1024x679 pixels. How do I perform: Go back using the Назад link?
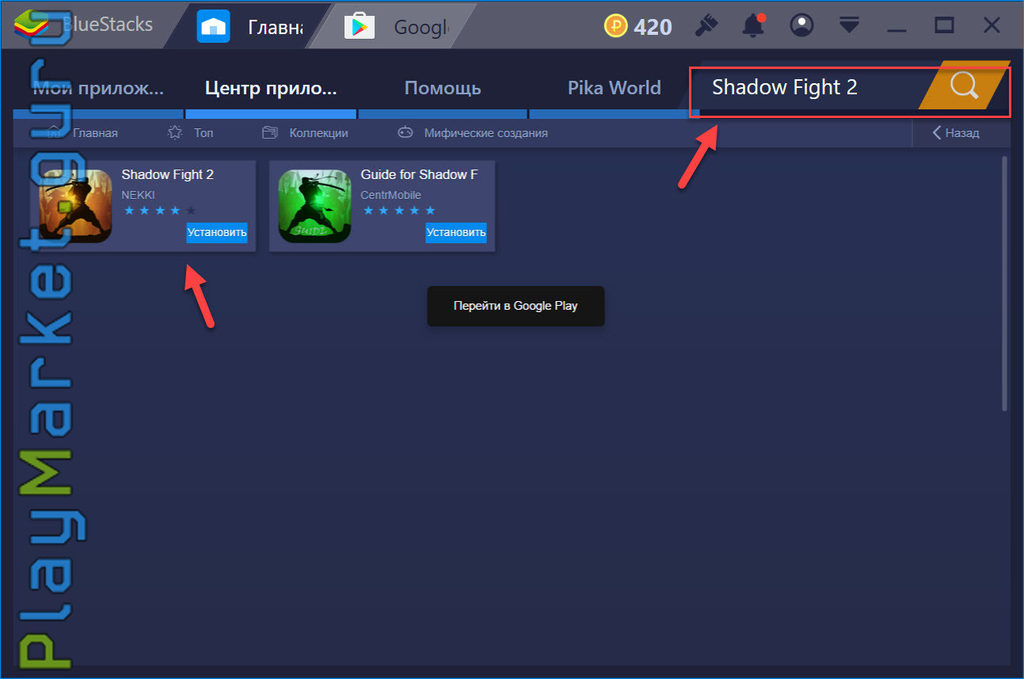click(955, 133)
